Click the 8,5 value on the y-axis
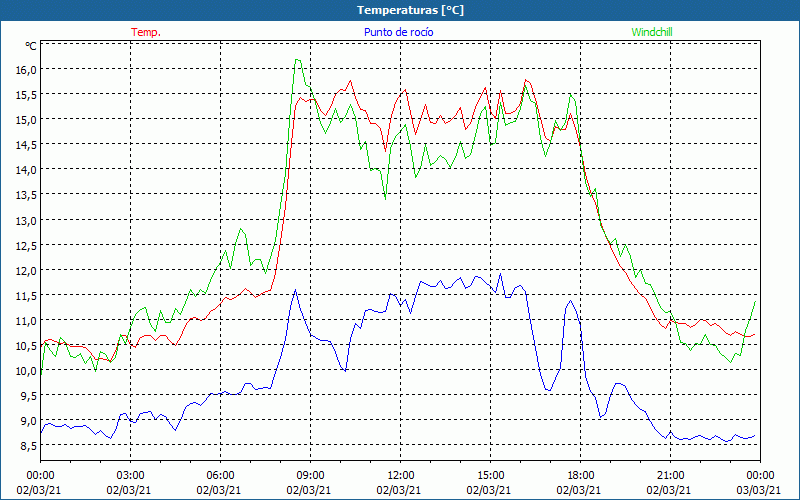The image size is (800, 500). (28, 446)
